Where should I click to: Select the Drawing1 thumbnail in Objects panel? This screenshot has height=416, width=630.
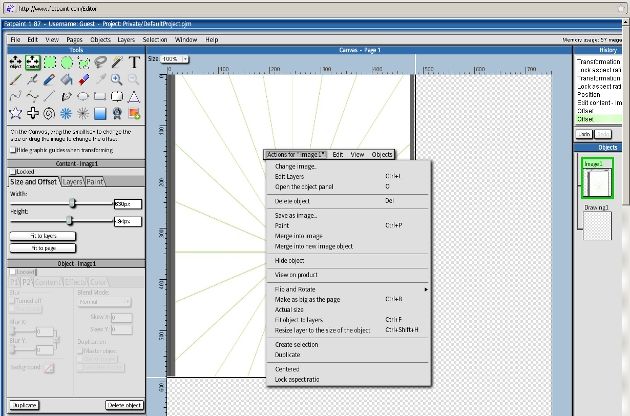point(597,226)
